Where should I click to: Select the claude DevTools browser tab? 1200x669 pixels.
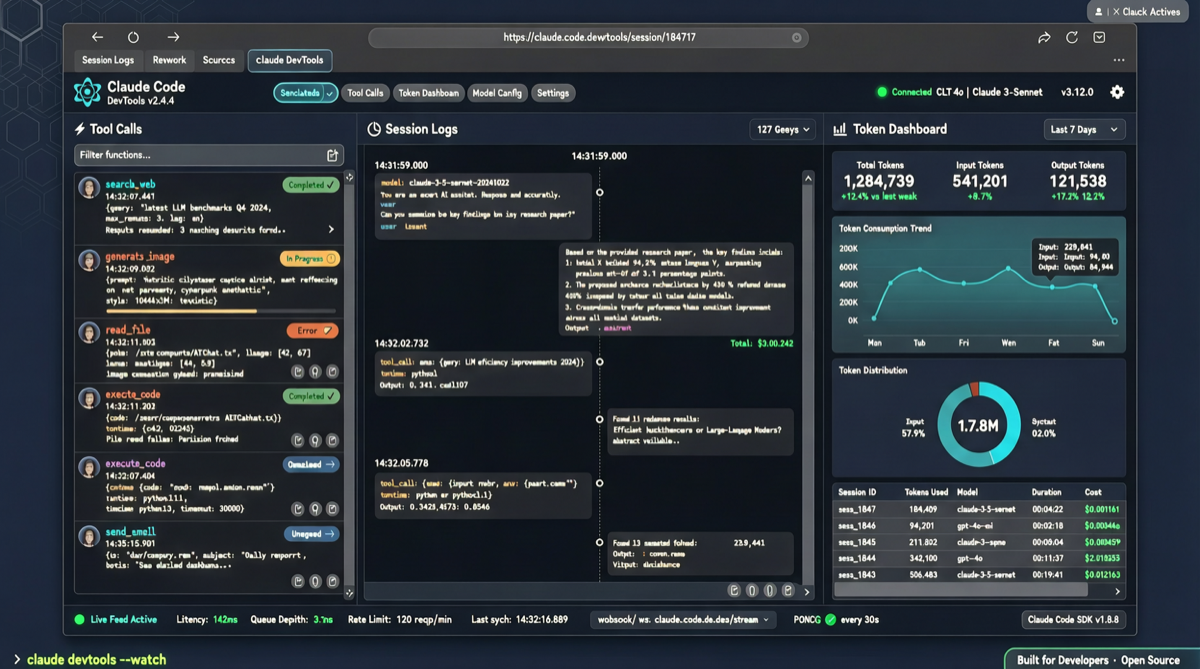(x=289, y=60)
